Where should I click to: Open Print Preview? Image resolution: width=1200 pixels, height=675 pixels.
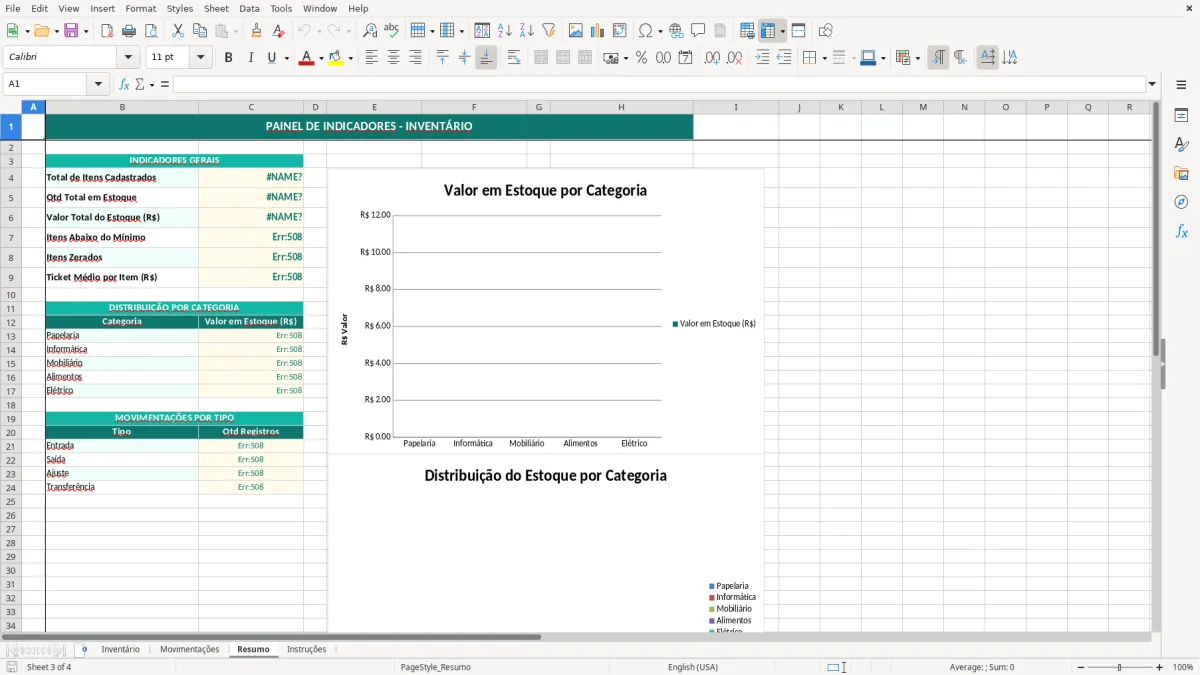[151, 31]
